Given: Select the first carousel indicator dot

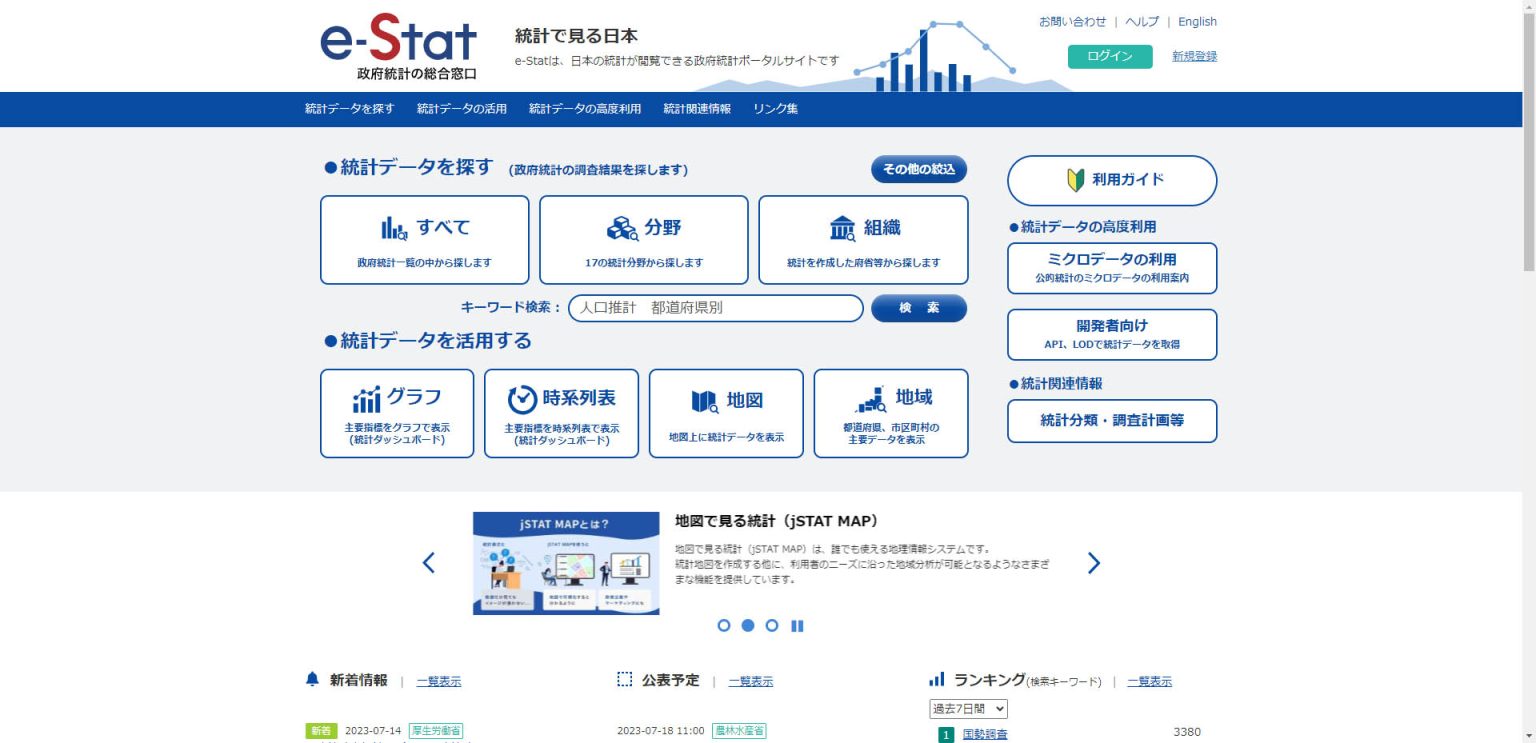Looking at the screenshot, I should (724, 625).
